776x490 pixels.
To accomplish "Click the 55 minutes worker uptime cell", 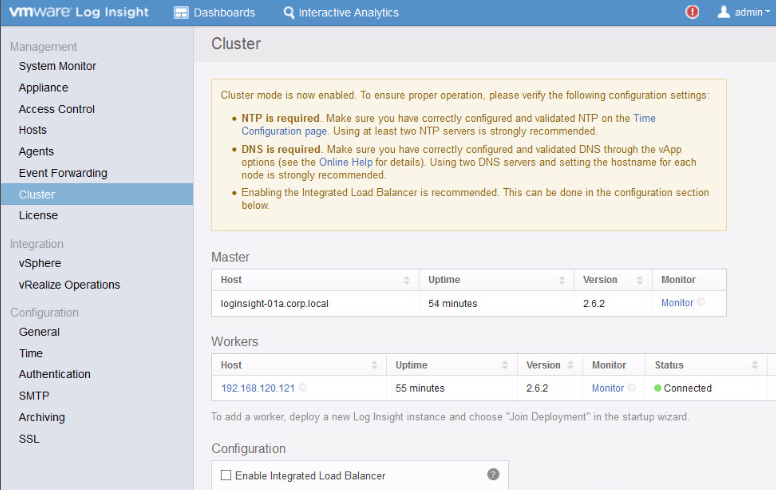I will [452, 389].
